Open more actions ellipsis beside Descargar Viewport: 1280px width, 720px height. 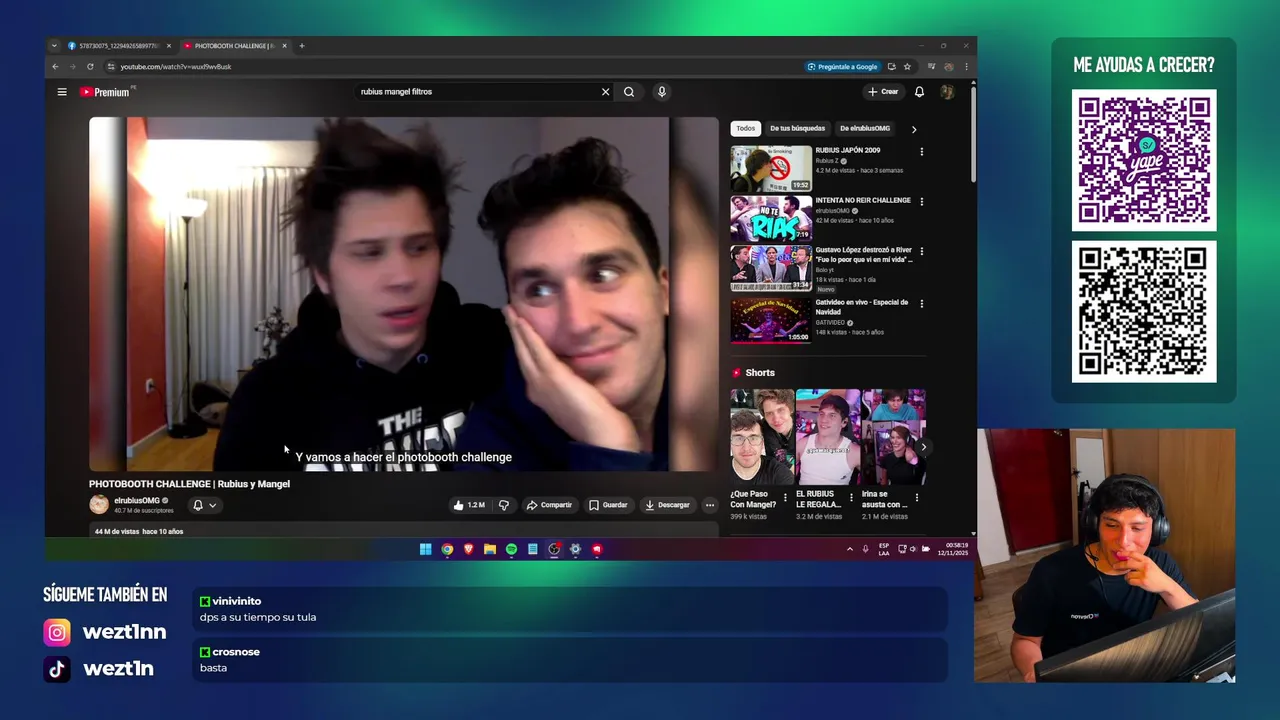click(x=710, y=505)
